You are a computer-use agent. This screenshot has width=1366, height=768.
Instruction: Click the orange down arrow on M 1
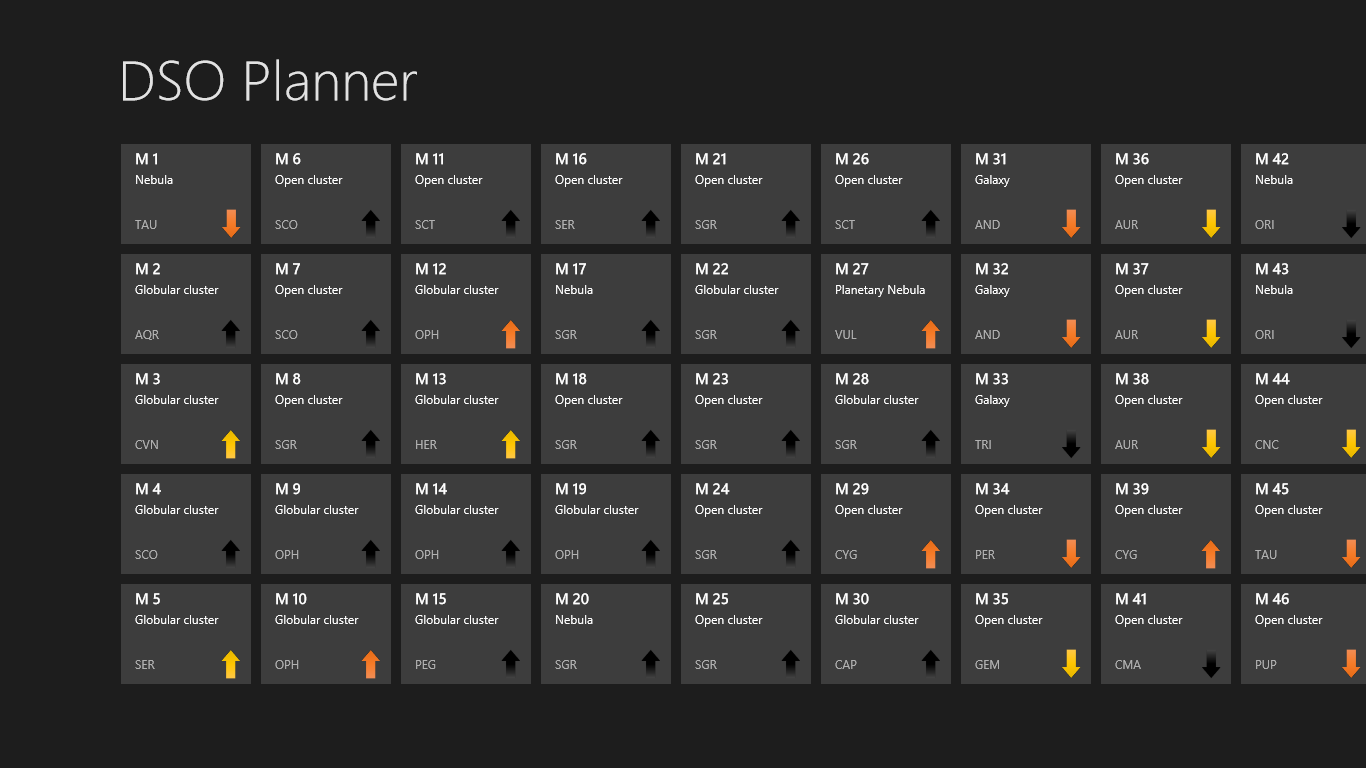click(231, 223)
